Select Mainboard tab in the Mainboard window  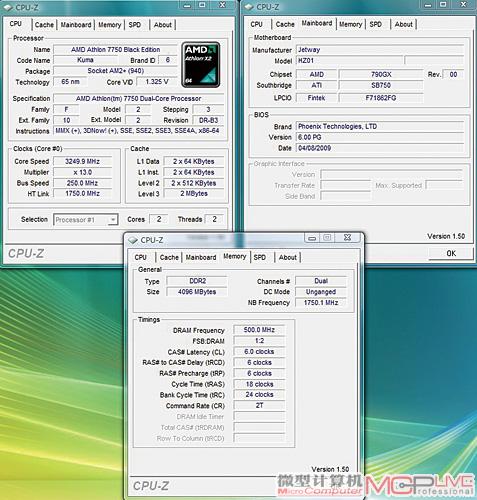pyautogui.click(x=317, y=23)
